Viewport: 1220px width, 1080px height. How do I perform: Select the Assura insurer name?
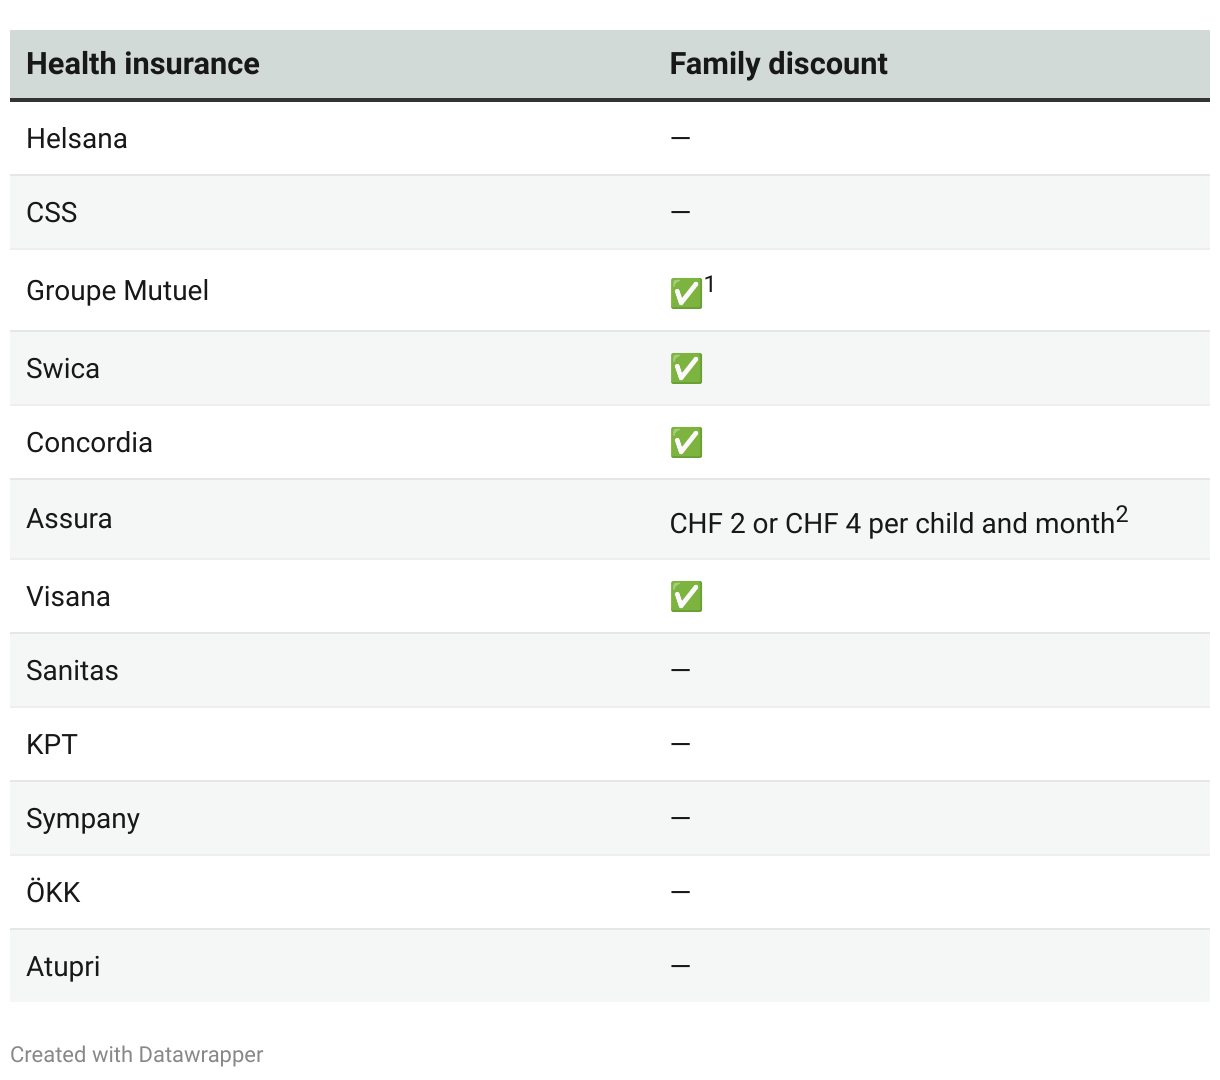click(69, 519)
